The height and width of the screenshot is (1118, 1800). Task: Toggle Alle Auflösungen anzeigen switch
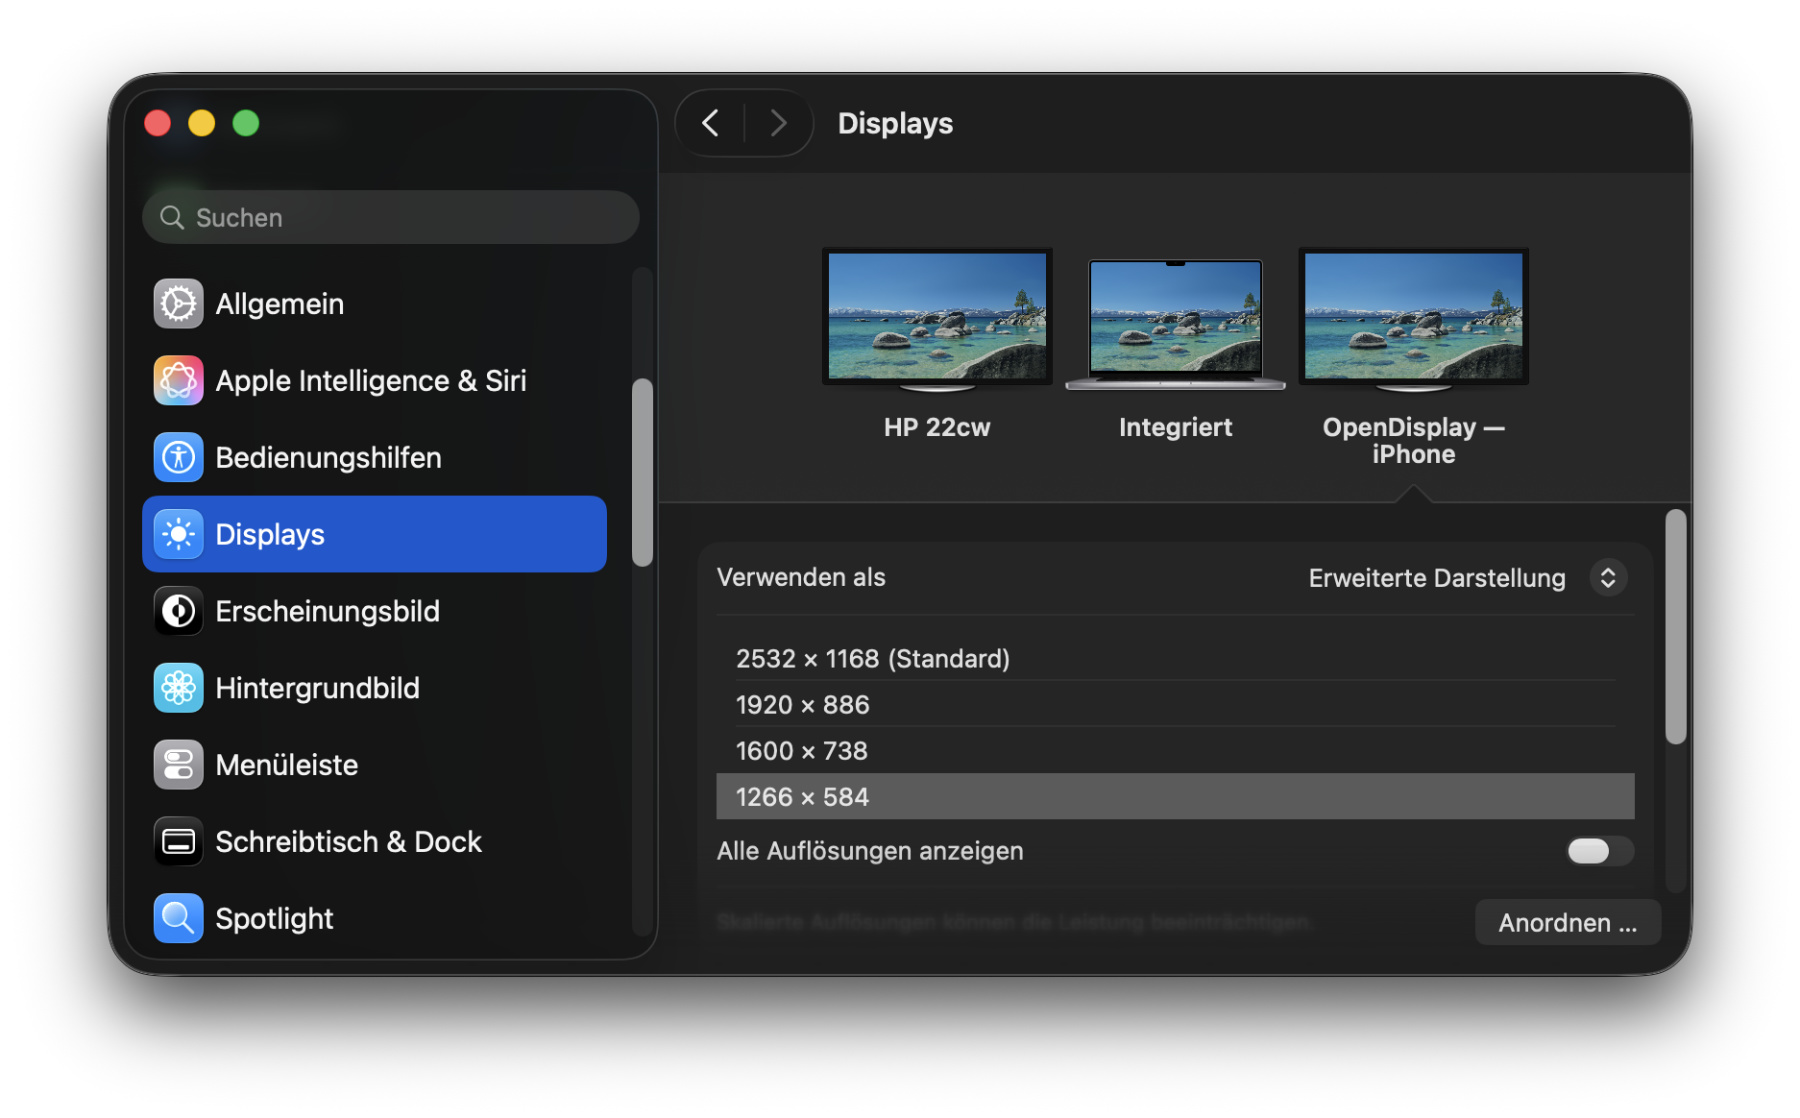pos(1599,851)
